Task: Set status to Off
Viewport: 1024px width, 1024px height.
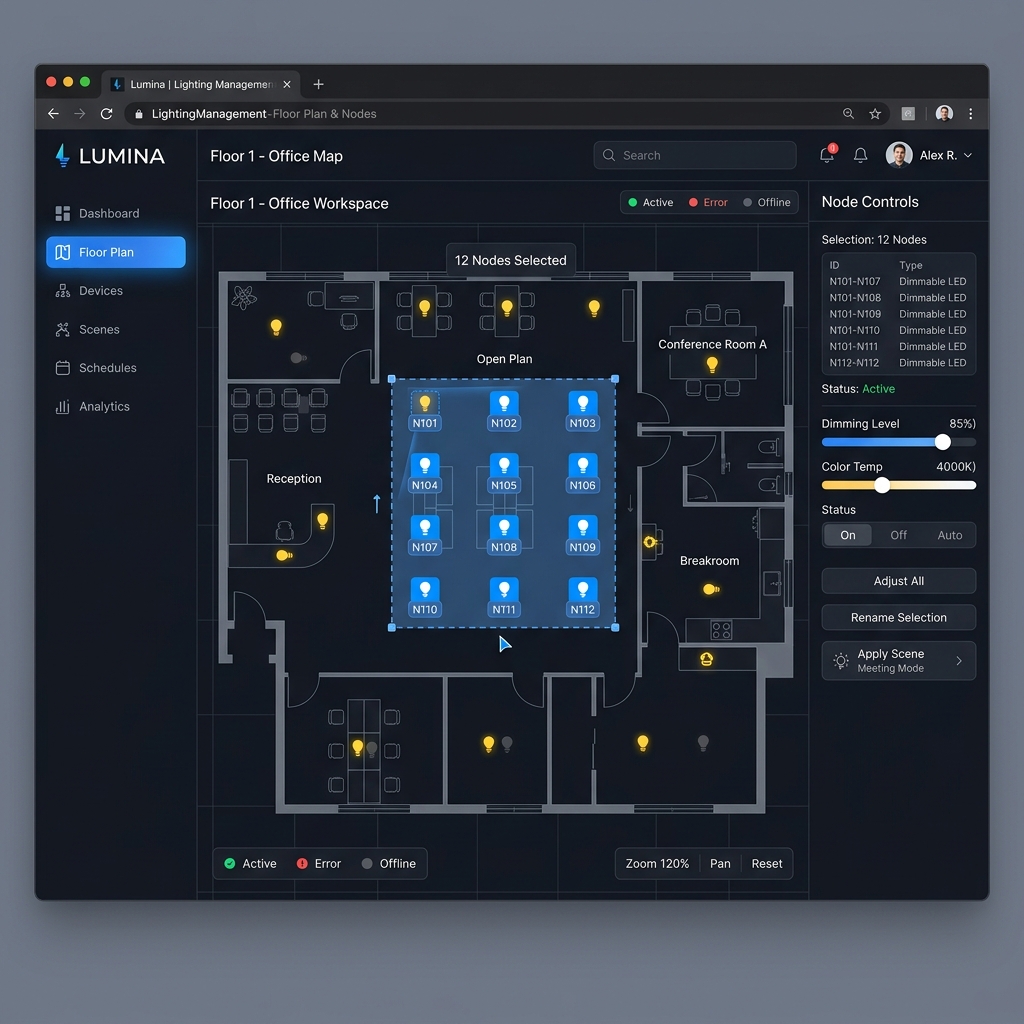Action: point(898,535)
